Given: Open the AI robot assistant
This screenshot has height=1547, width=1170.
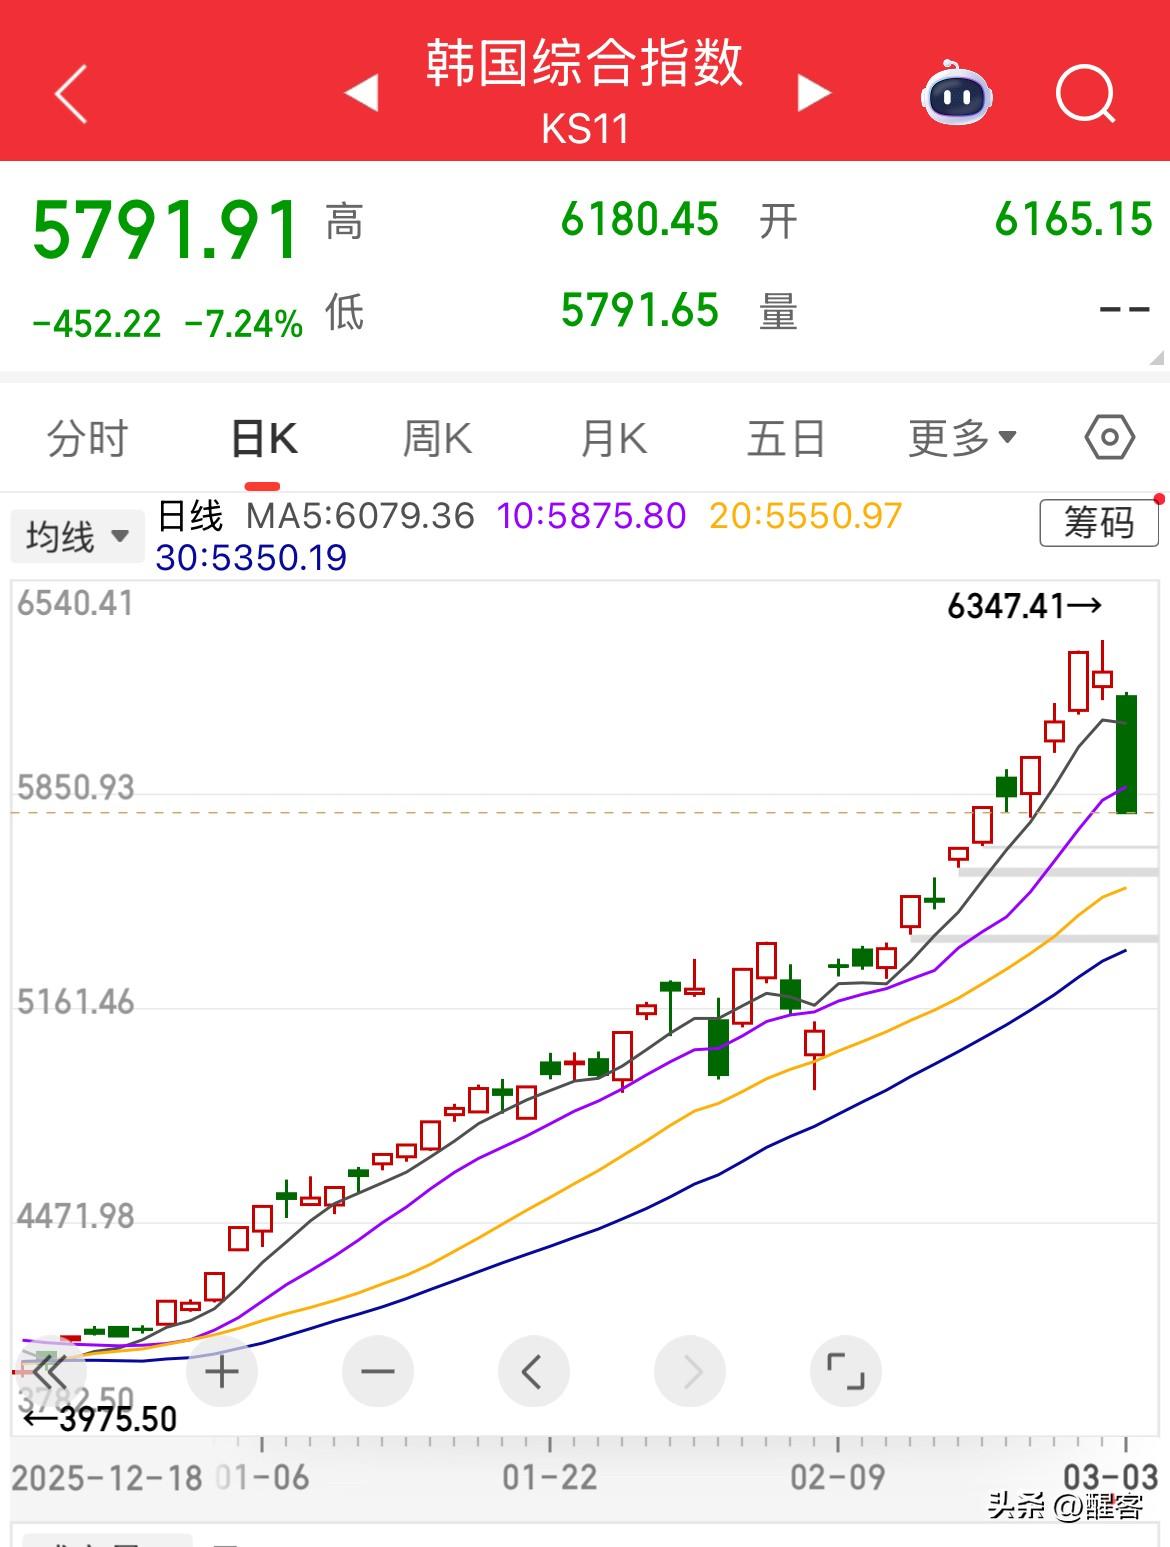Looking at the screenshot, I should [956, 95].
